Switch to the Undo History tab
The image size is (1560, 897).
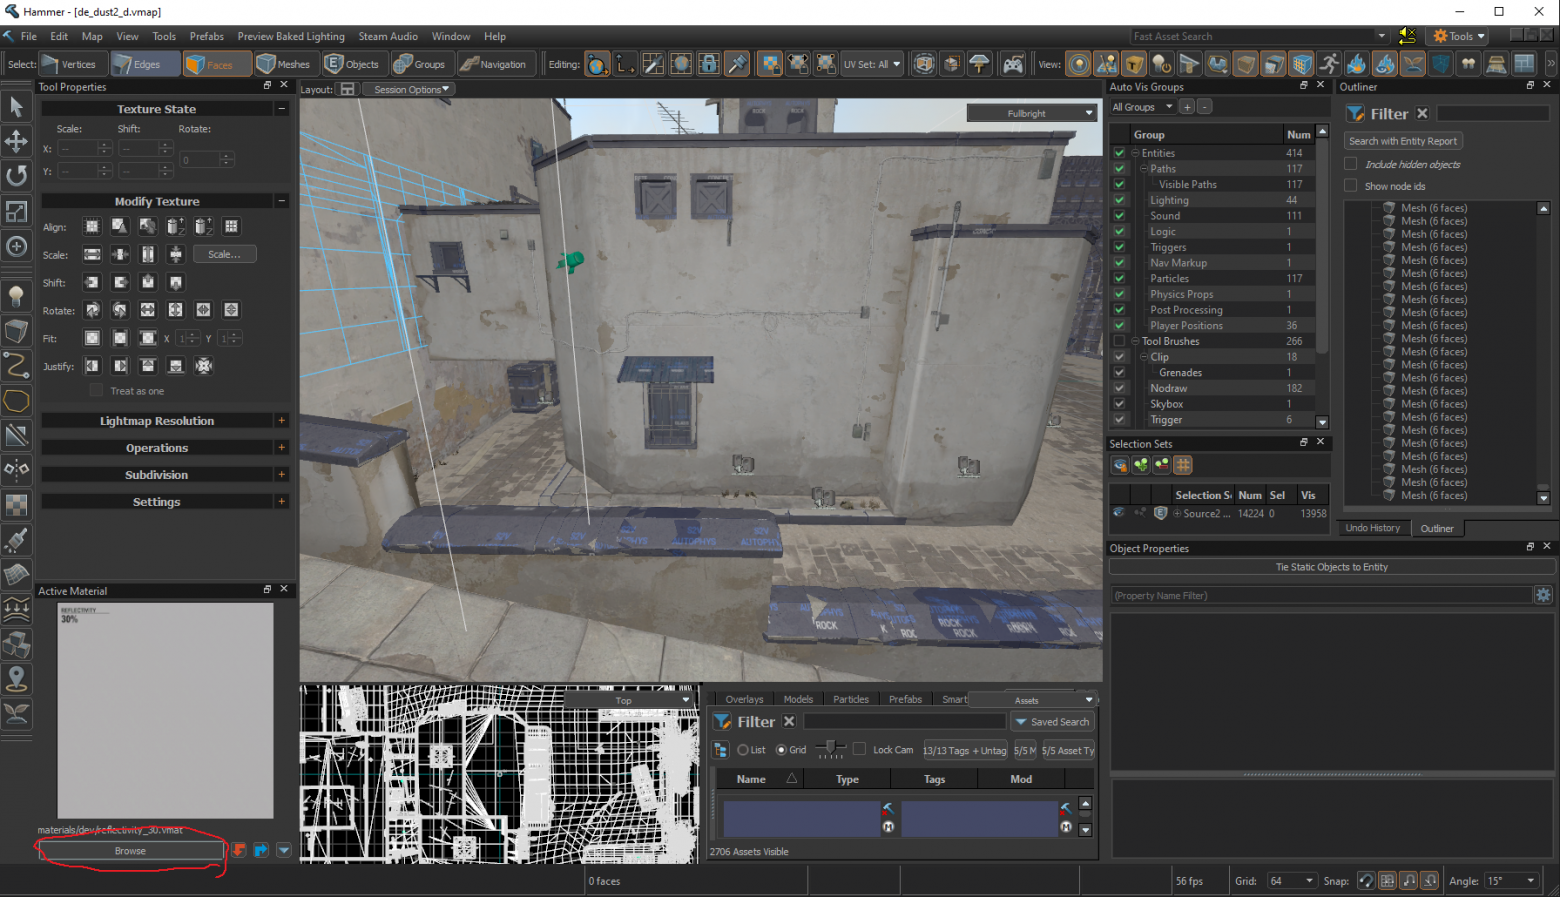(1372, 528)
